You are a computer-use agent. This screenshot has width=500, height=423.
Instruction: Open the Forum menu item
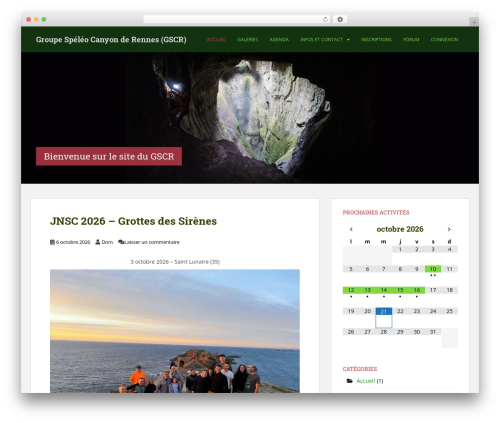[x=411, y=39]
